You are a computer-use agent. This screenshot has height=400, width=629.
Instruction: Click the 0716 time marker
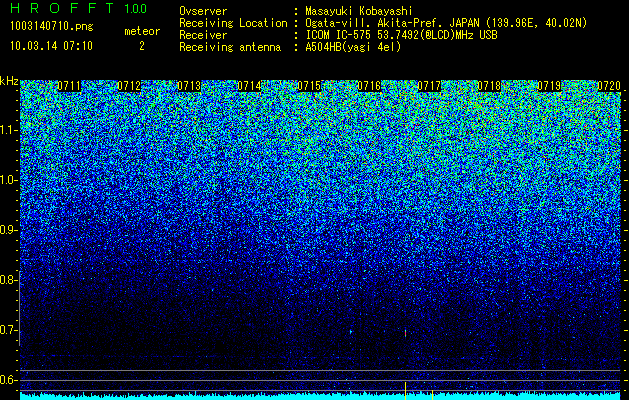369,86
